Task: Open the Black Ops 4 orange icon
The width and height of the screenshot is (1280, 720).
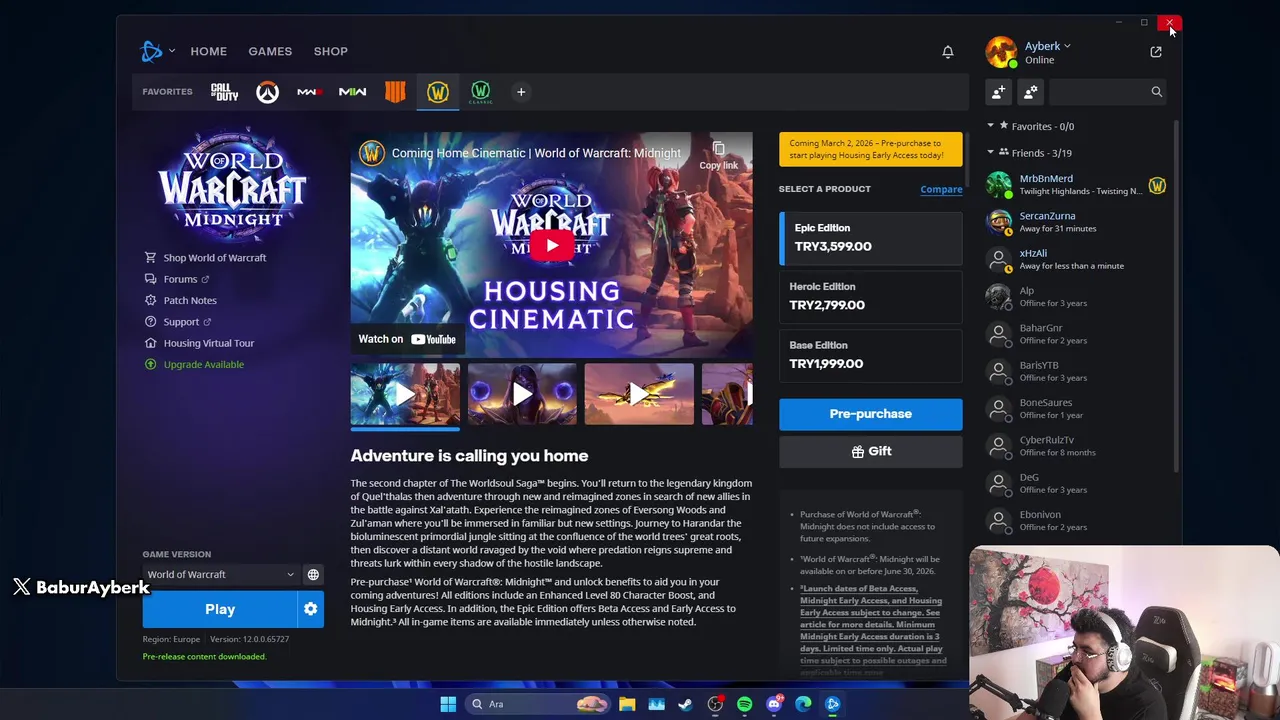Action: pos(395,92)
